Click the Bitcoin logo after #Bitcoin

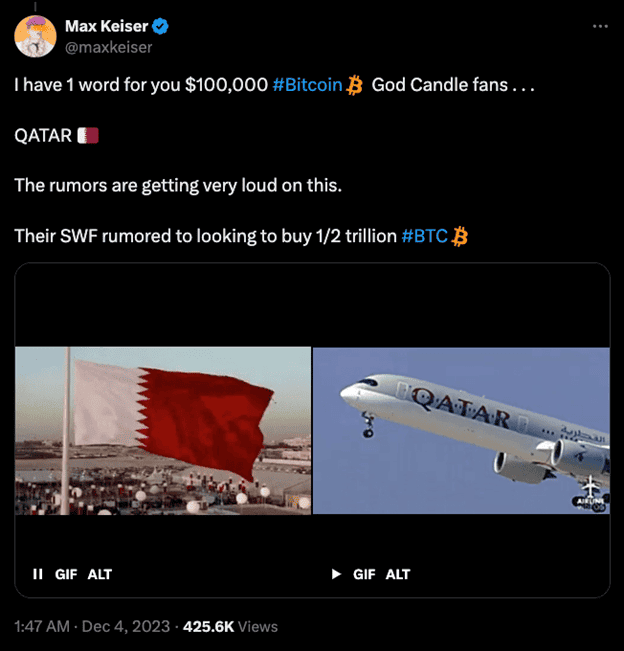353,87
